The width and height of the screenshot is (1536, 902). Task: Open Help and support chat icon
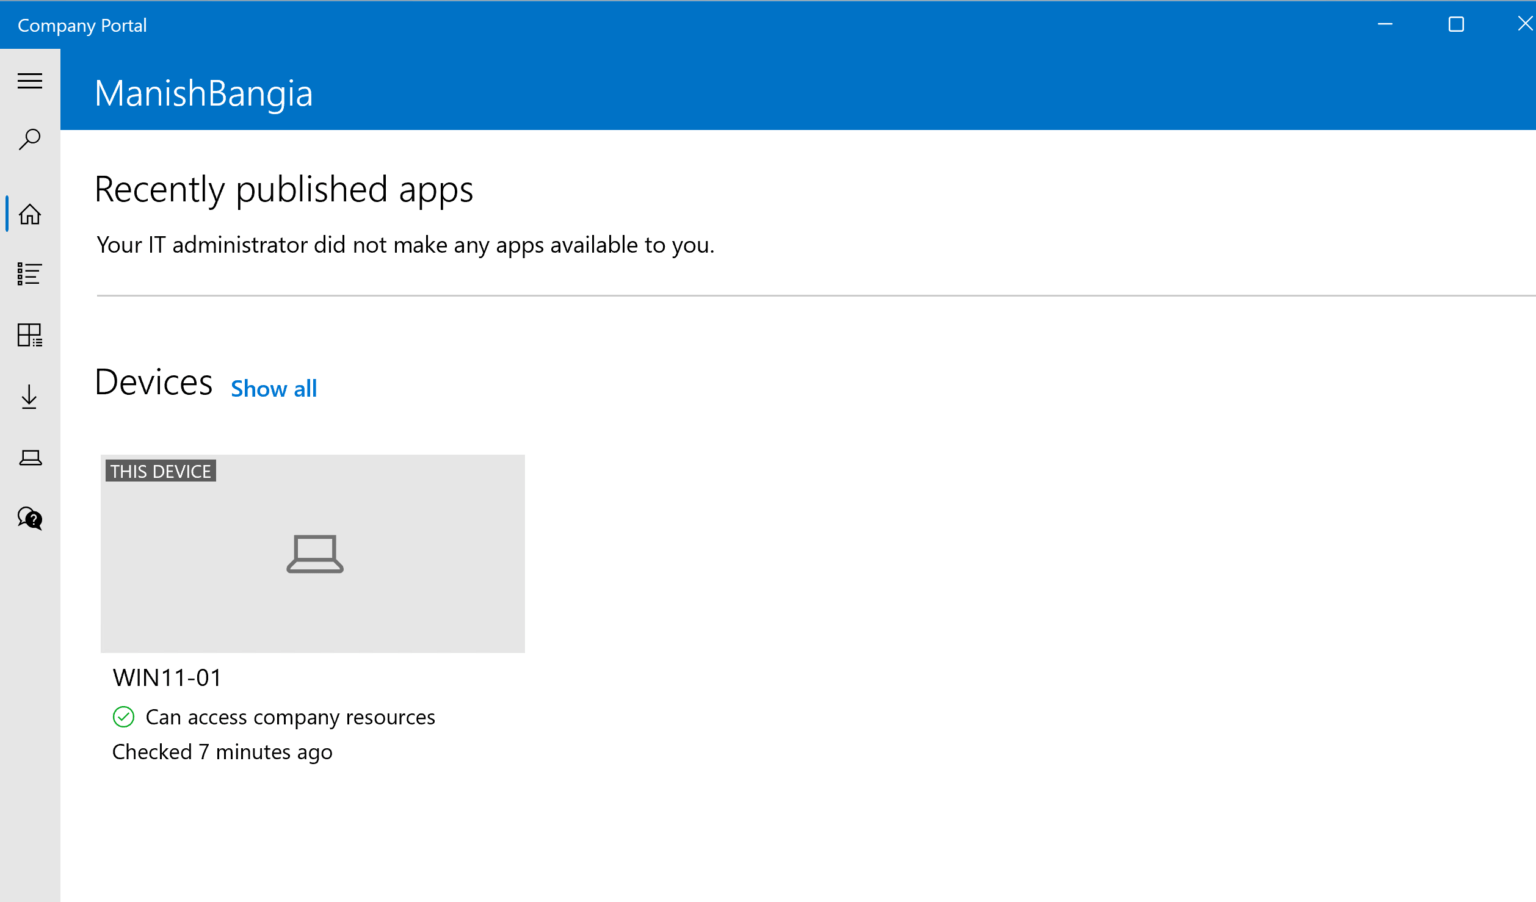30,518
